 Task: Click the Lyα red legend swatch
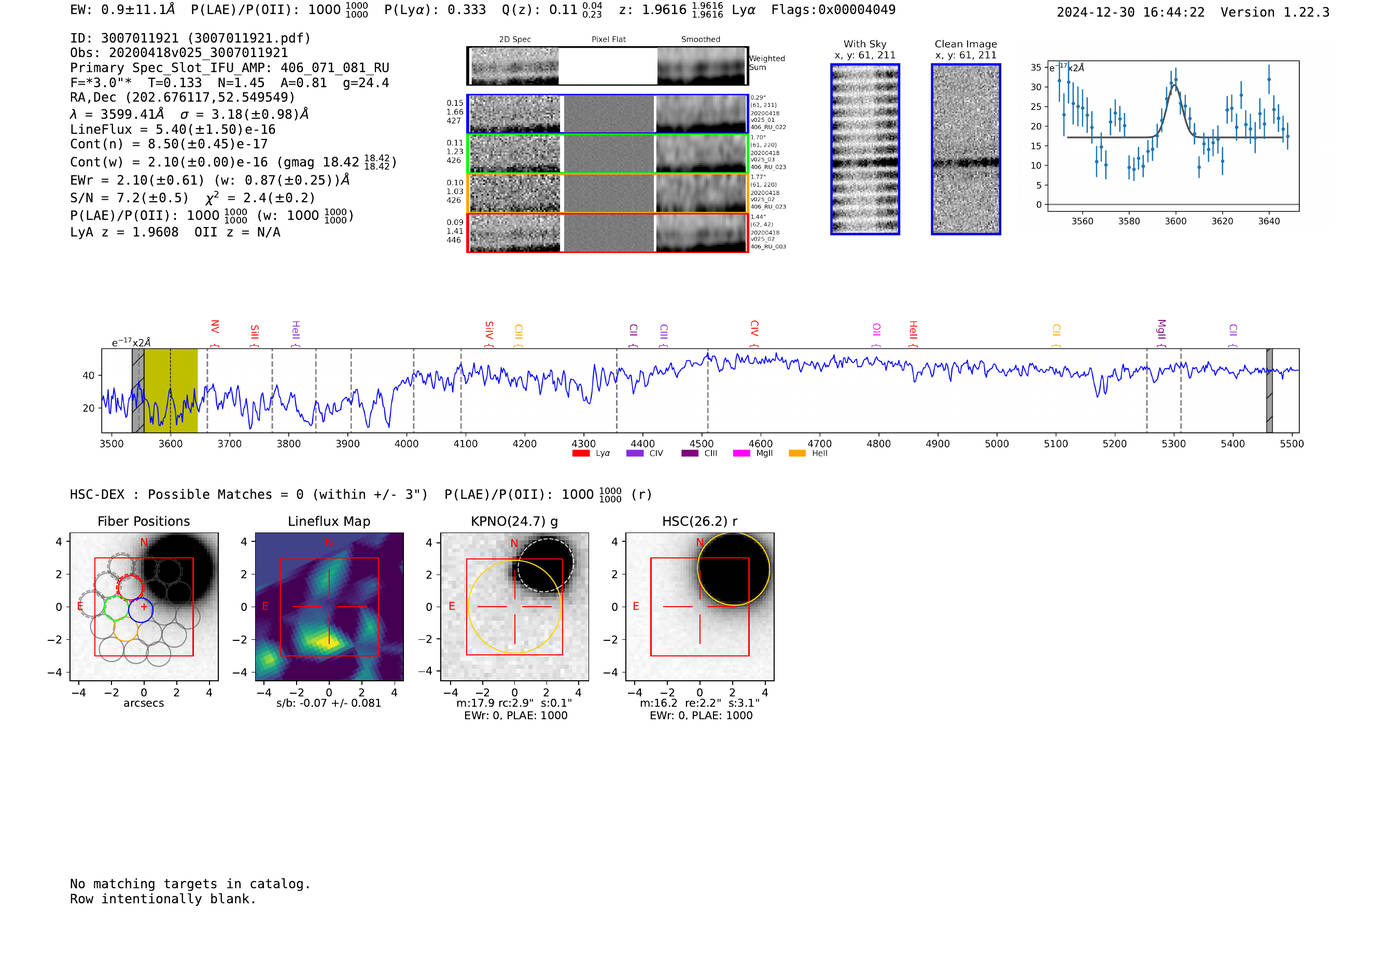580,453
